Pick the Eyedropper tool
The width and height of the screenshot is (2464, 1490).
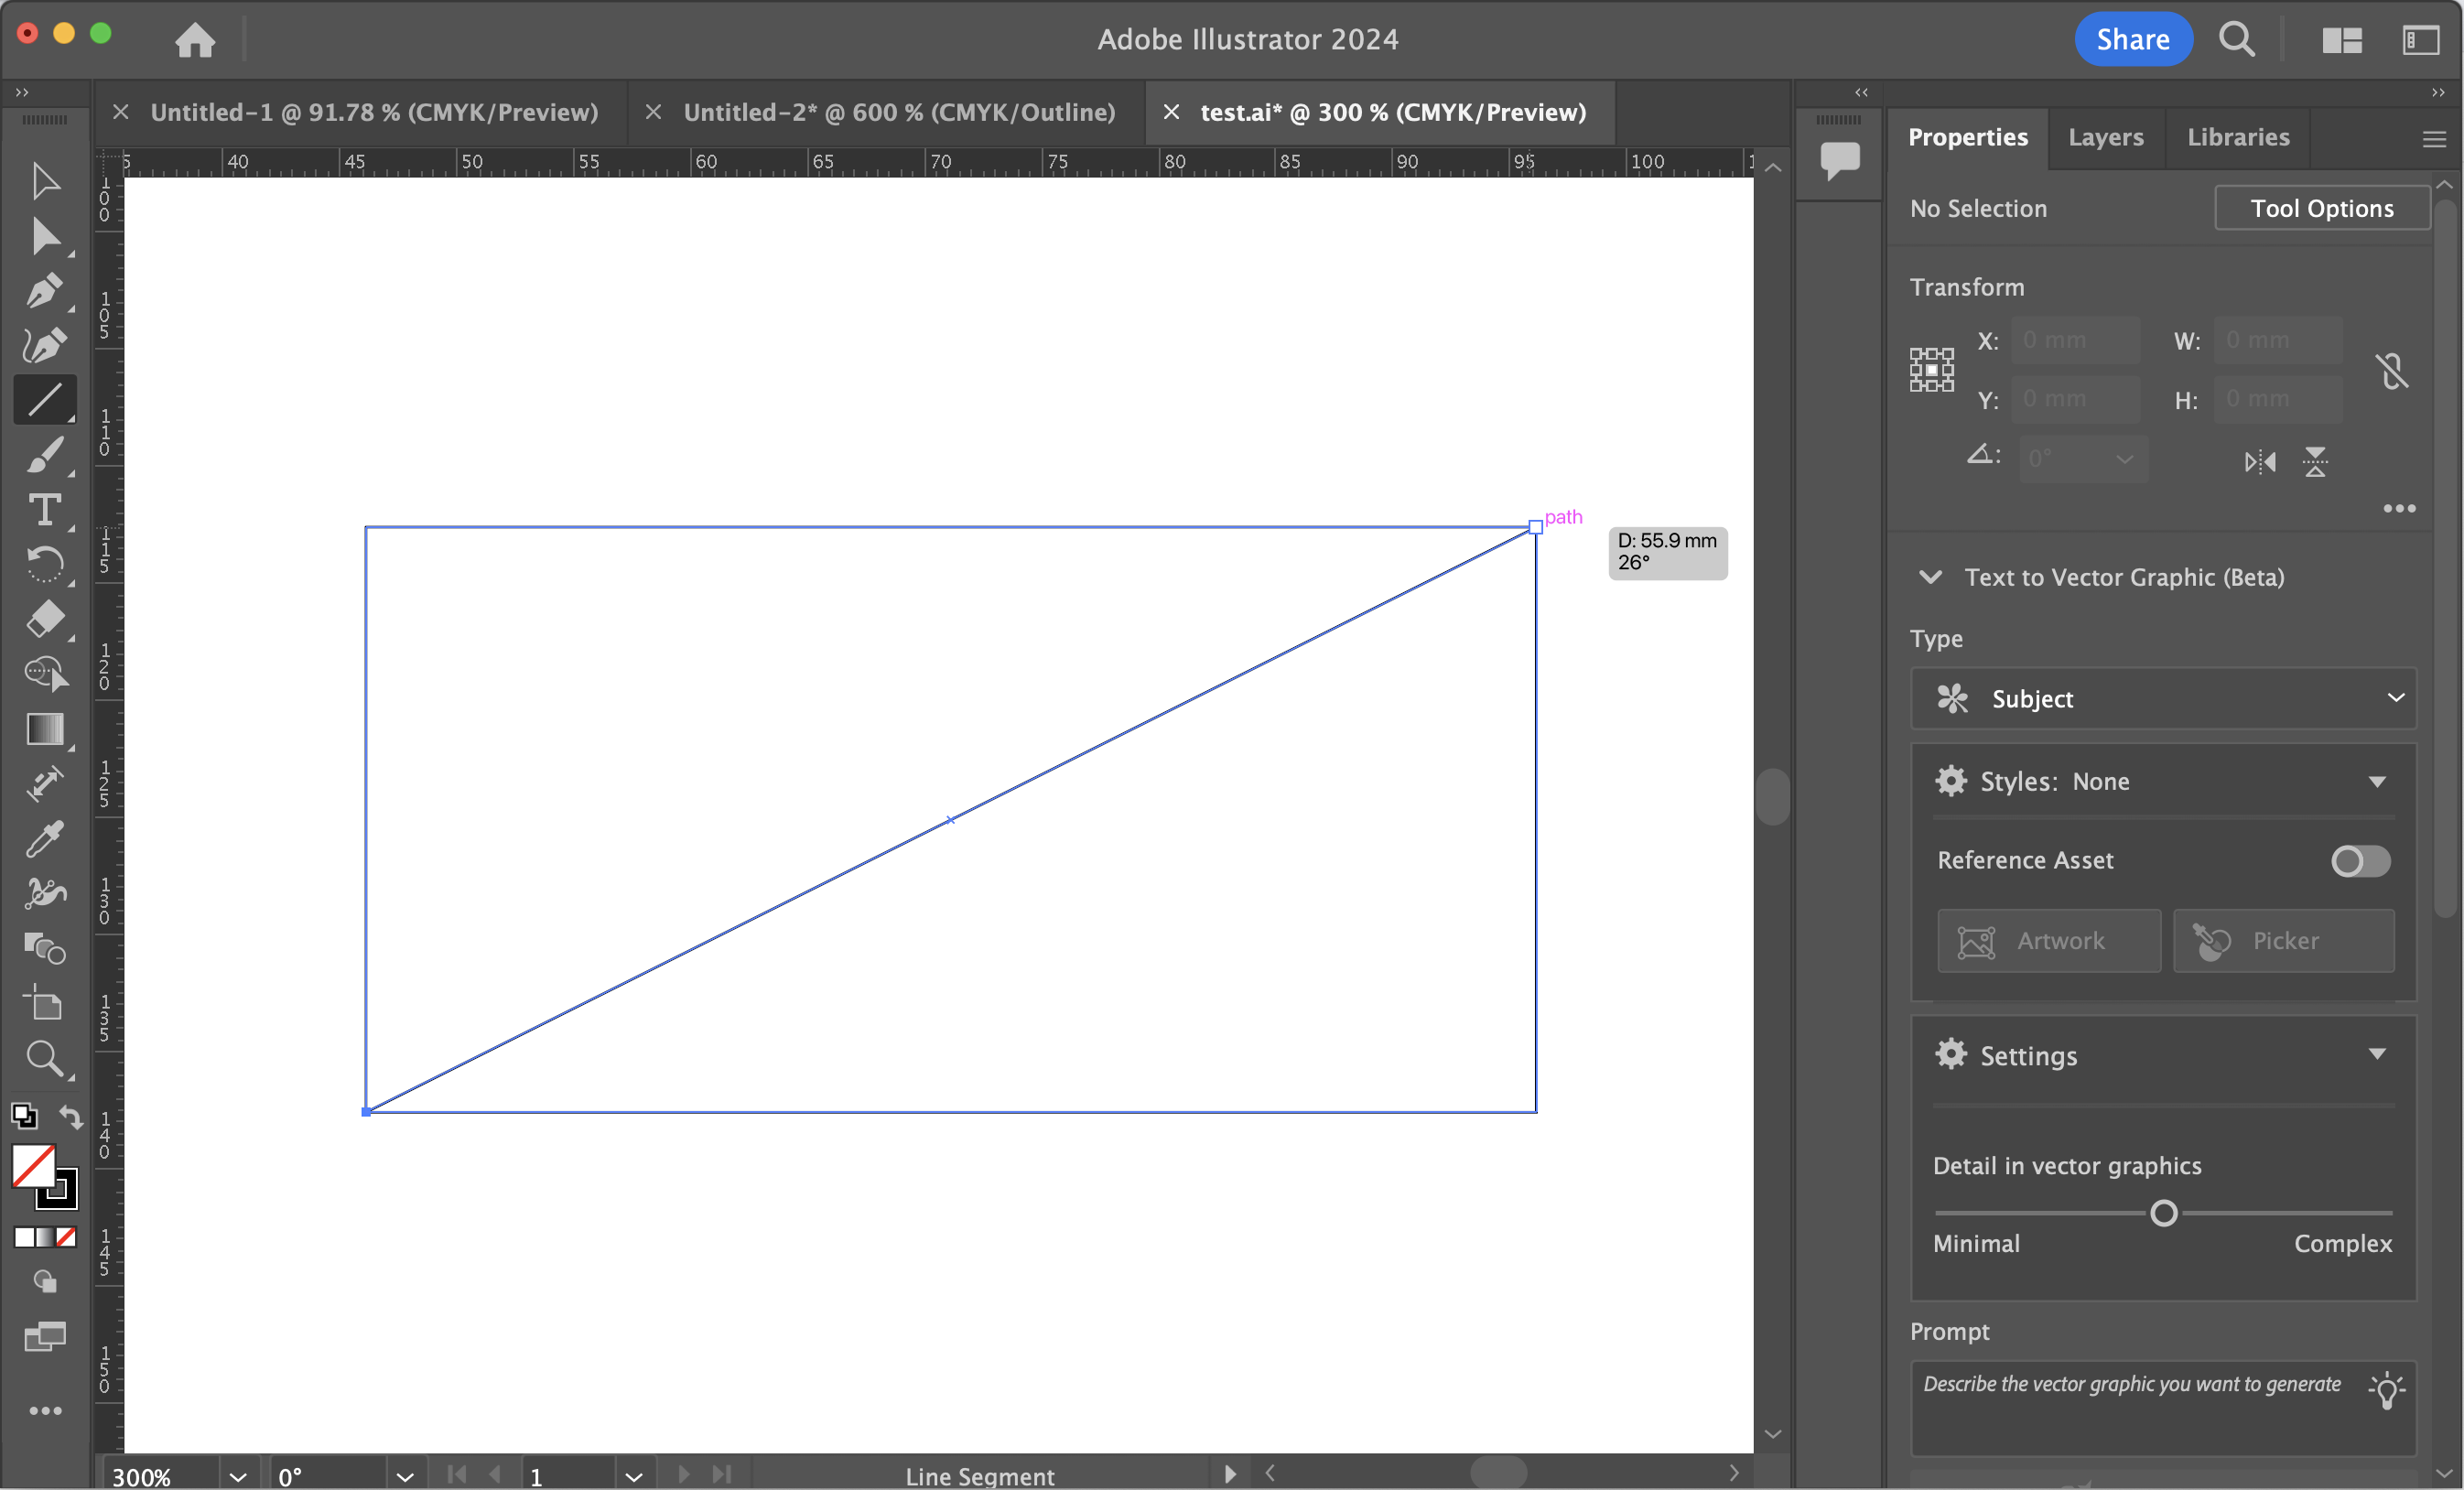coord(44,838)
